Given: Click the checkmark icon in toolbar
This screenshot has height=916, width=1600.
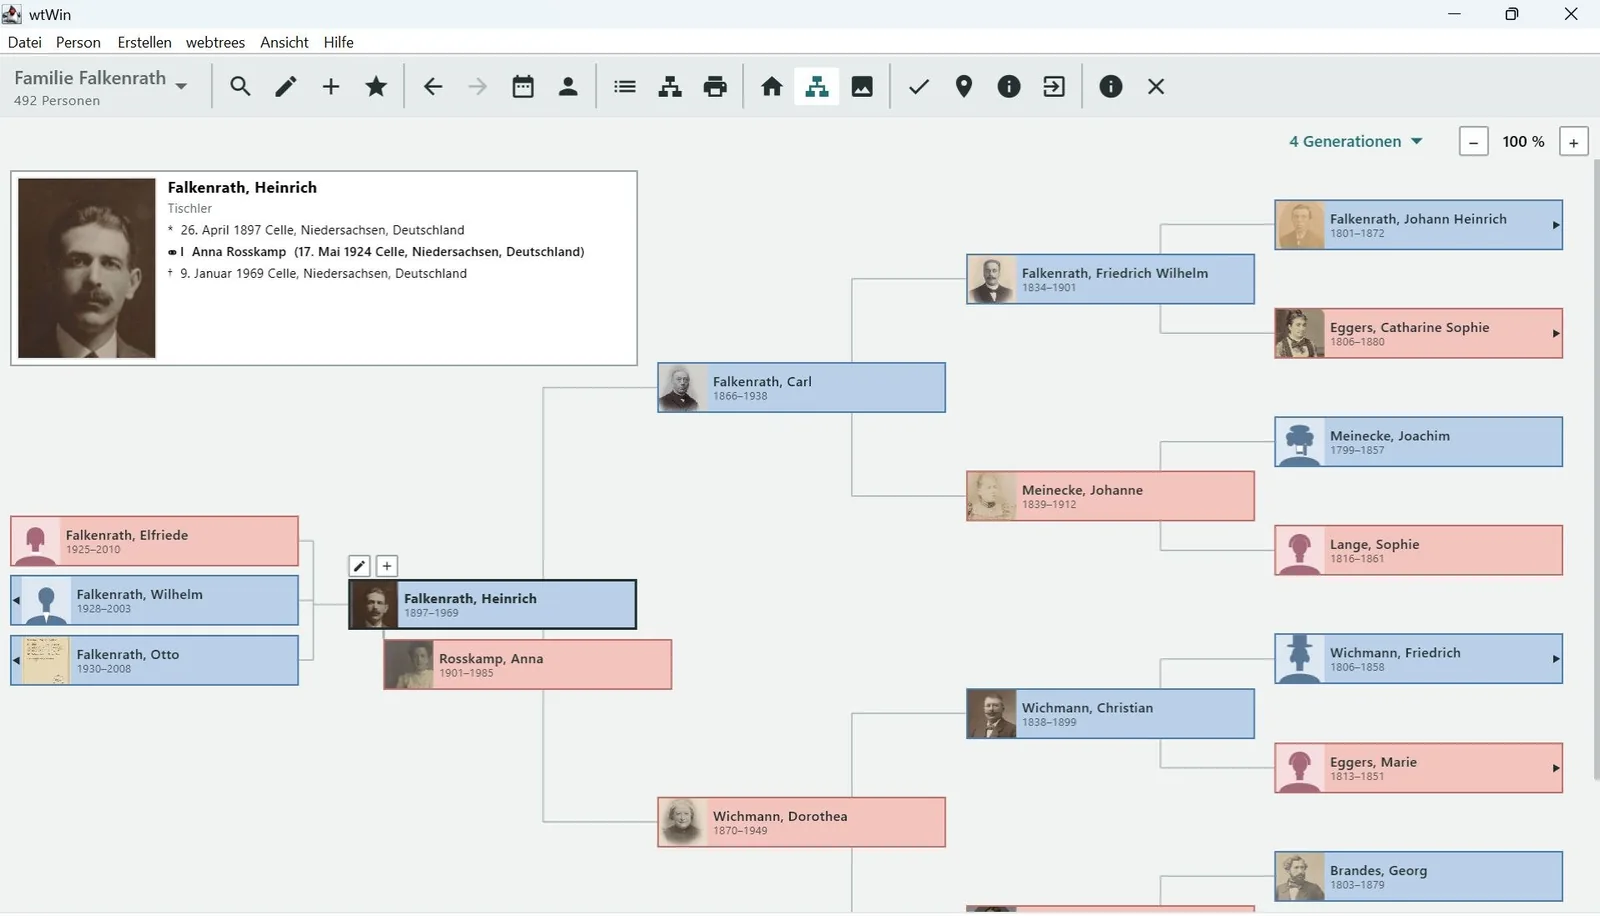Looking at the screenshot, I should [x=919, y=87].
